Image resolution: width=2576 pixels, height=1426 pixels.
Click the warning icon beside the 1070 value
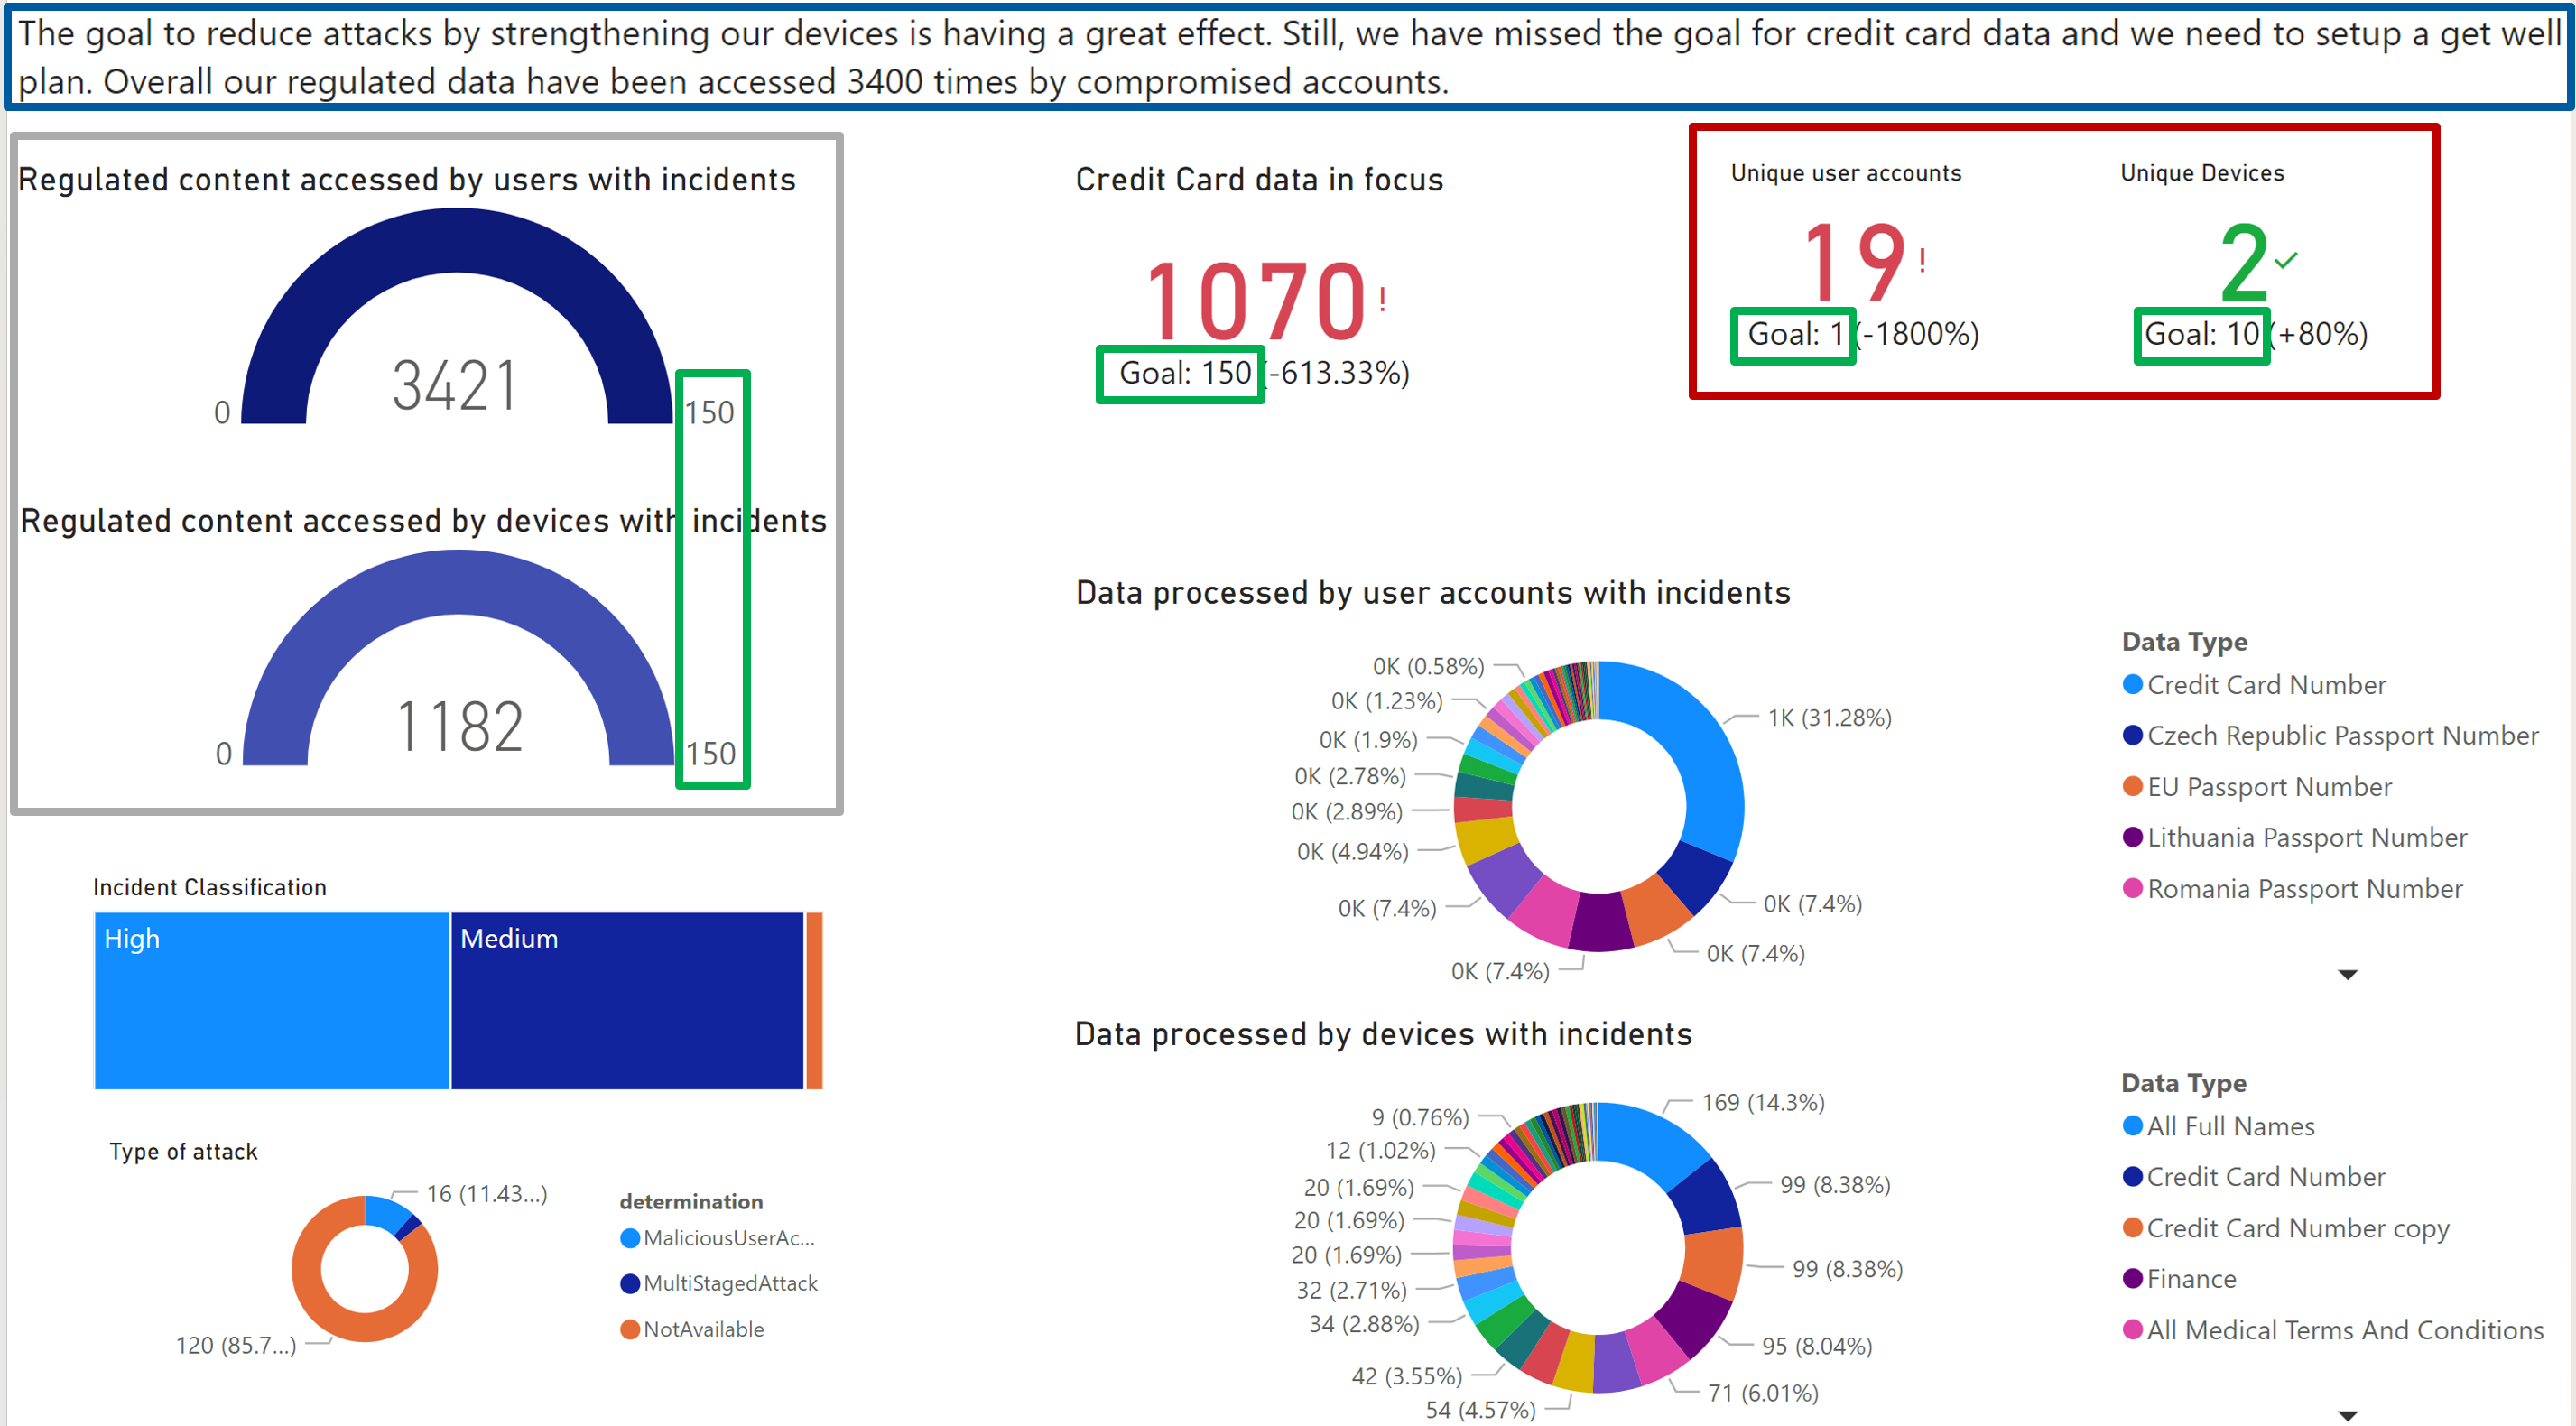click(x=1383, y=298)
